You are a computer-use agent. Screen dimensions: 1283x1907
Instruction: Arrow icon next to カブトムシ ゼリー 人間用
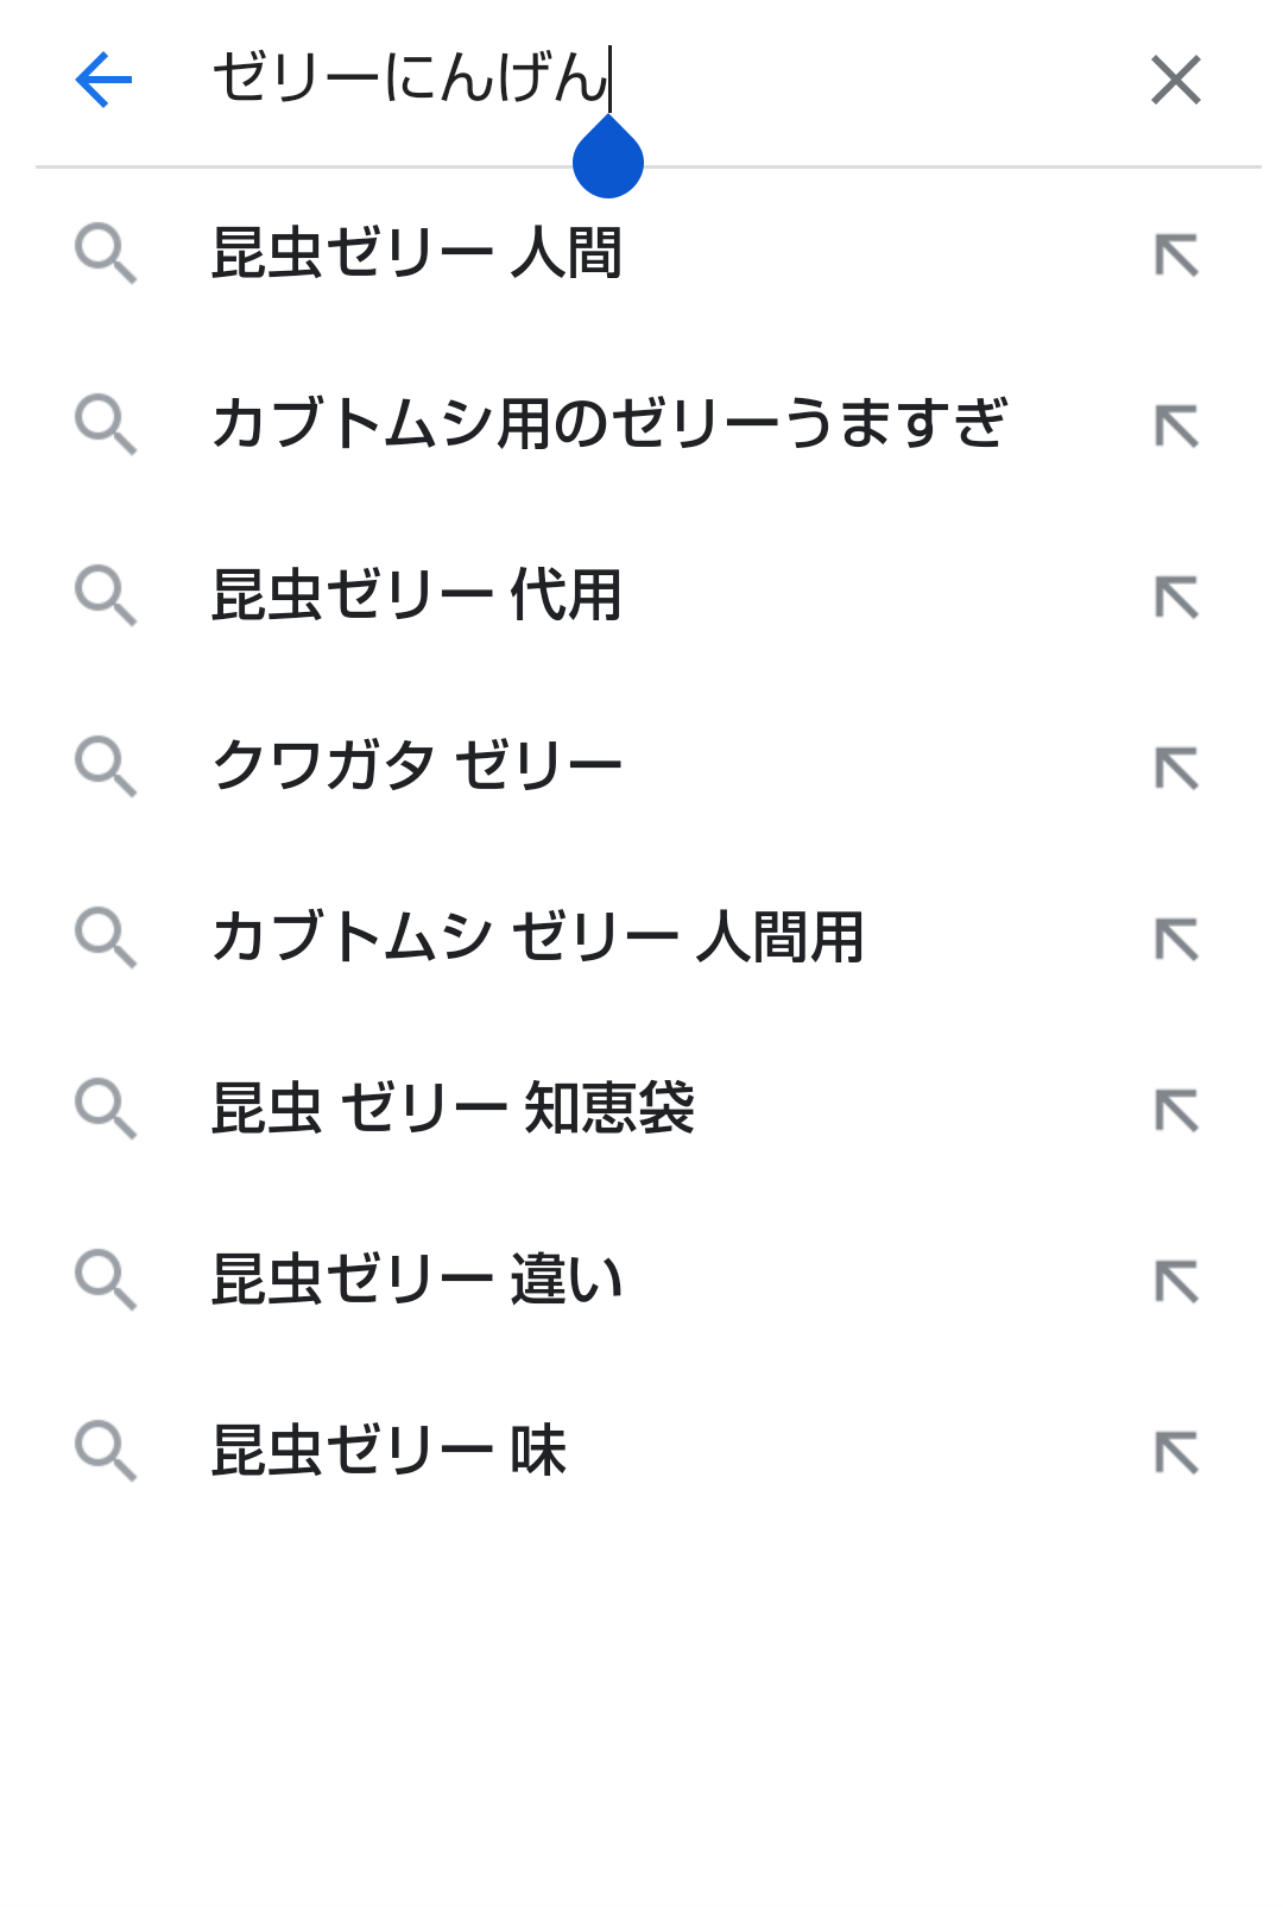(x=1176, y=939)
